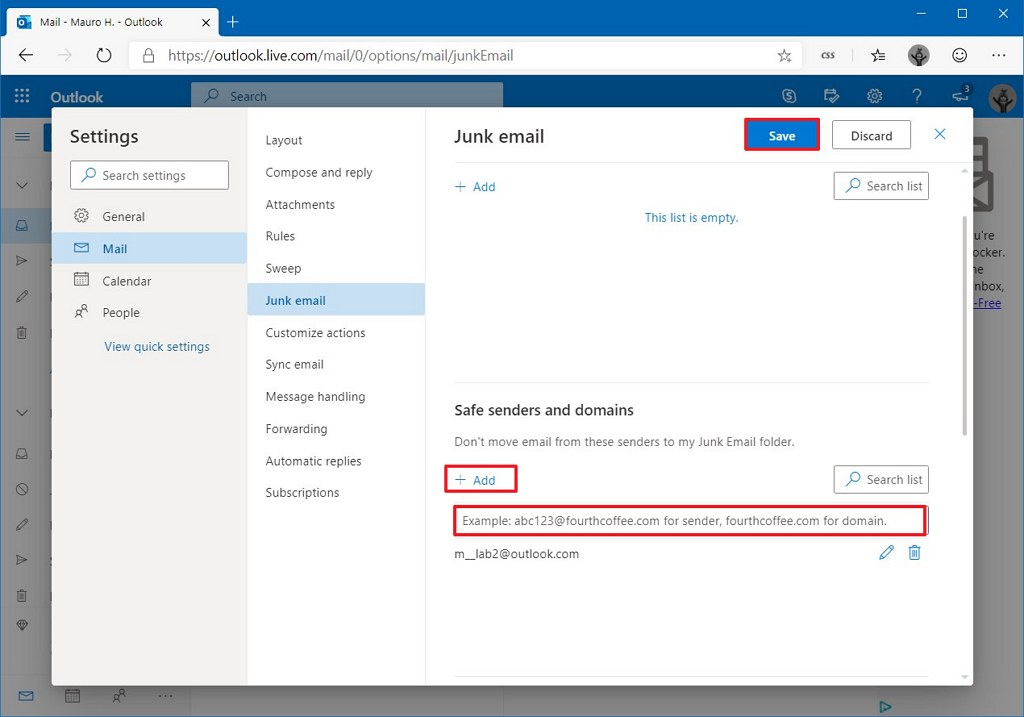
Task: Open Automatic replies settings
Action: pyautogui.click(x=313, y=461)
